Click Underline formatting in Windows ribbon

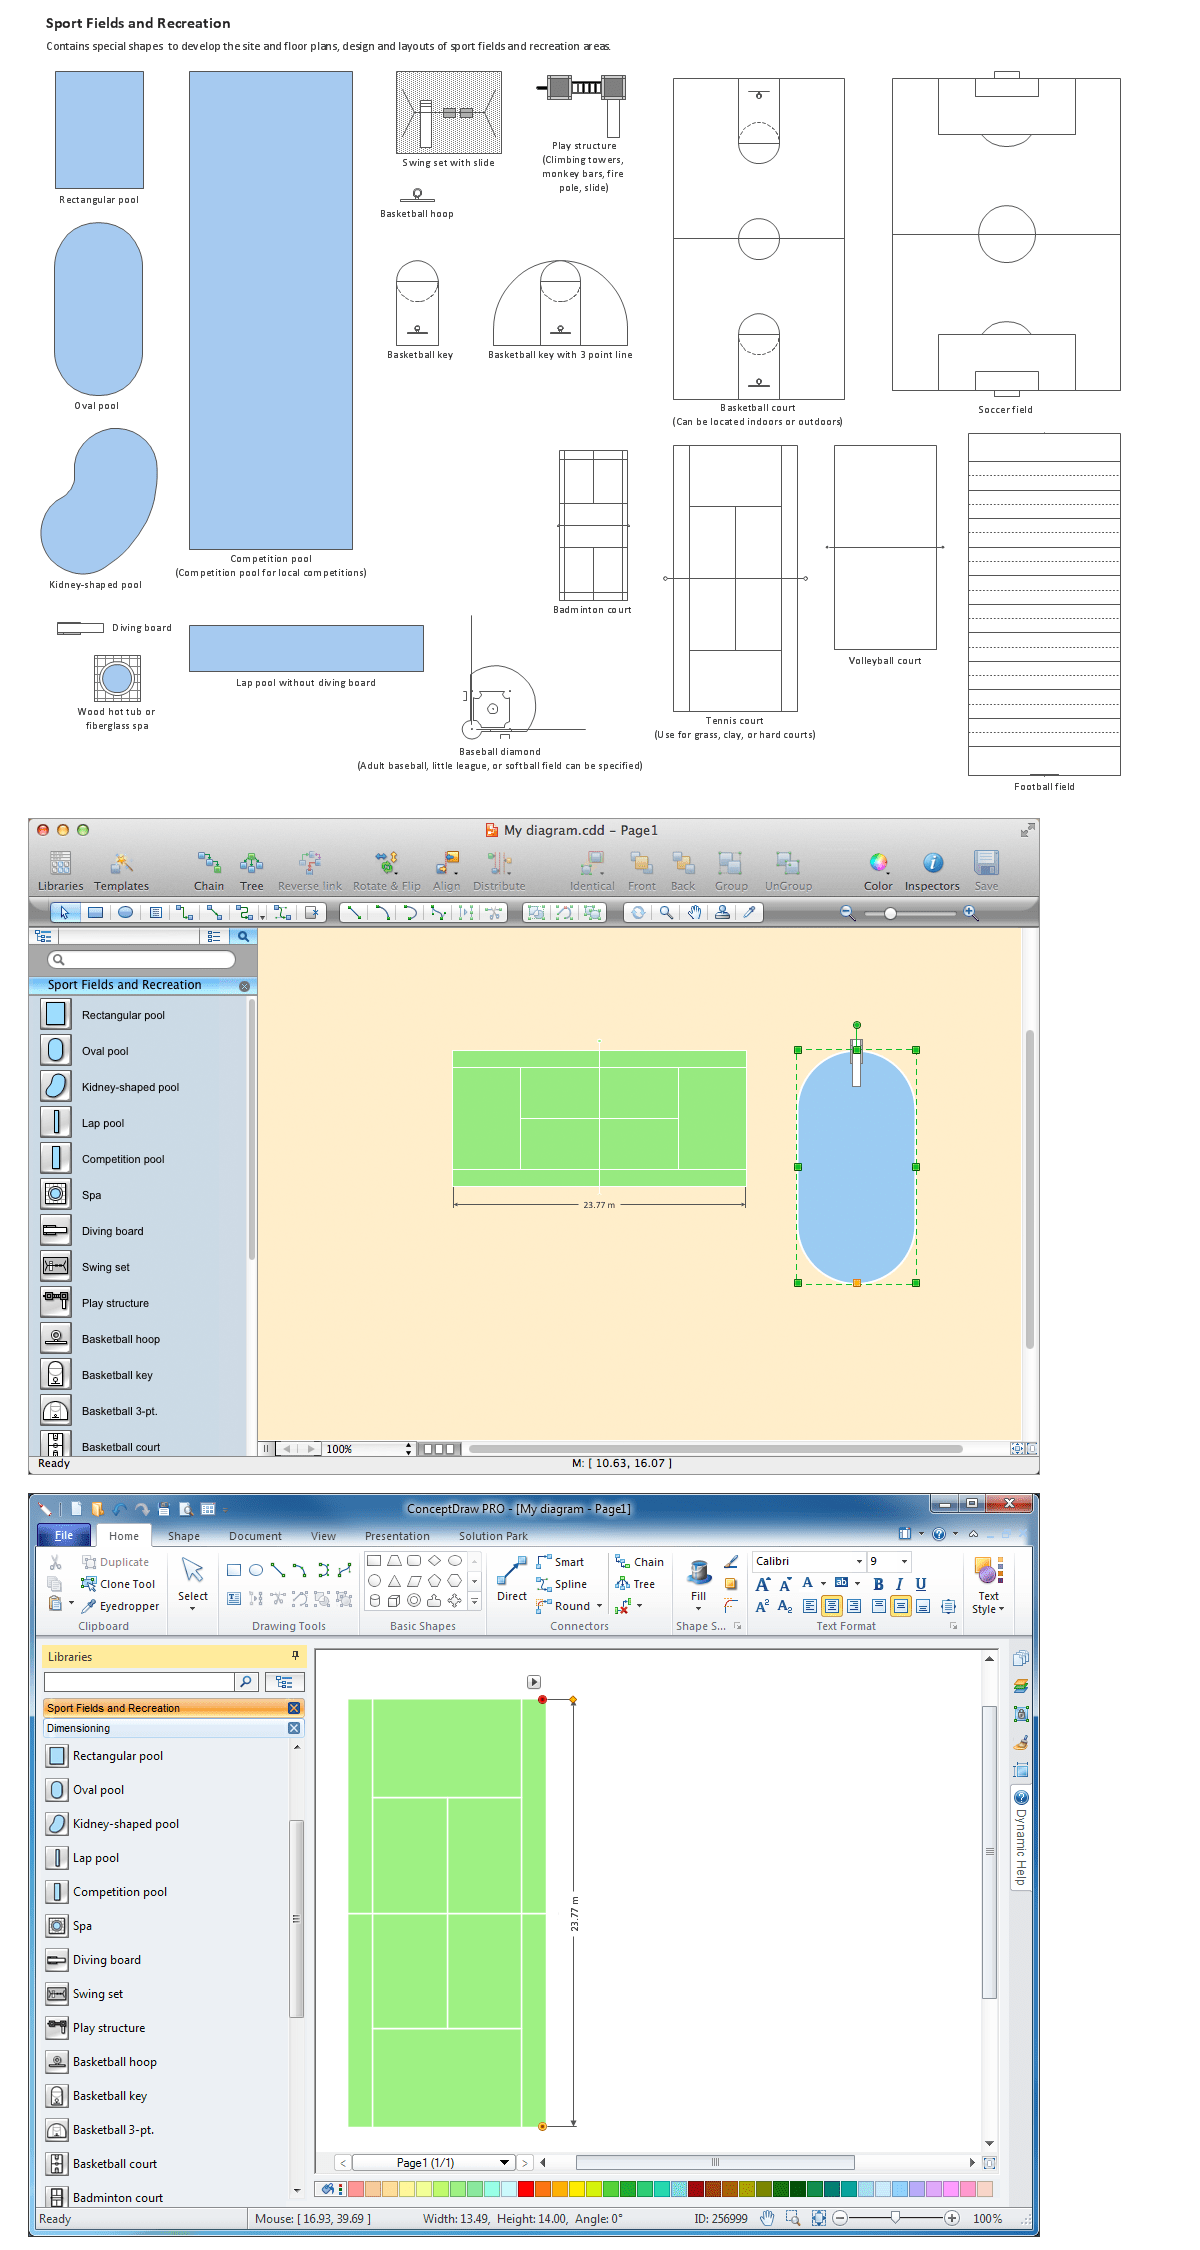coord(921,1584)
